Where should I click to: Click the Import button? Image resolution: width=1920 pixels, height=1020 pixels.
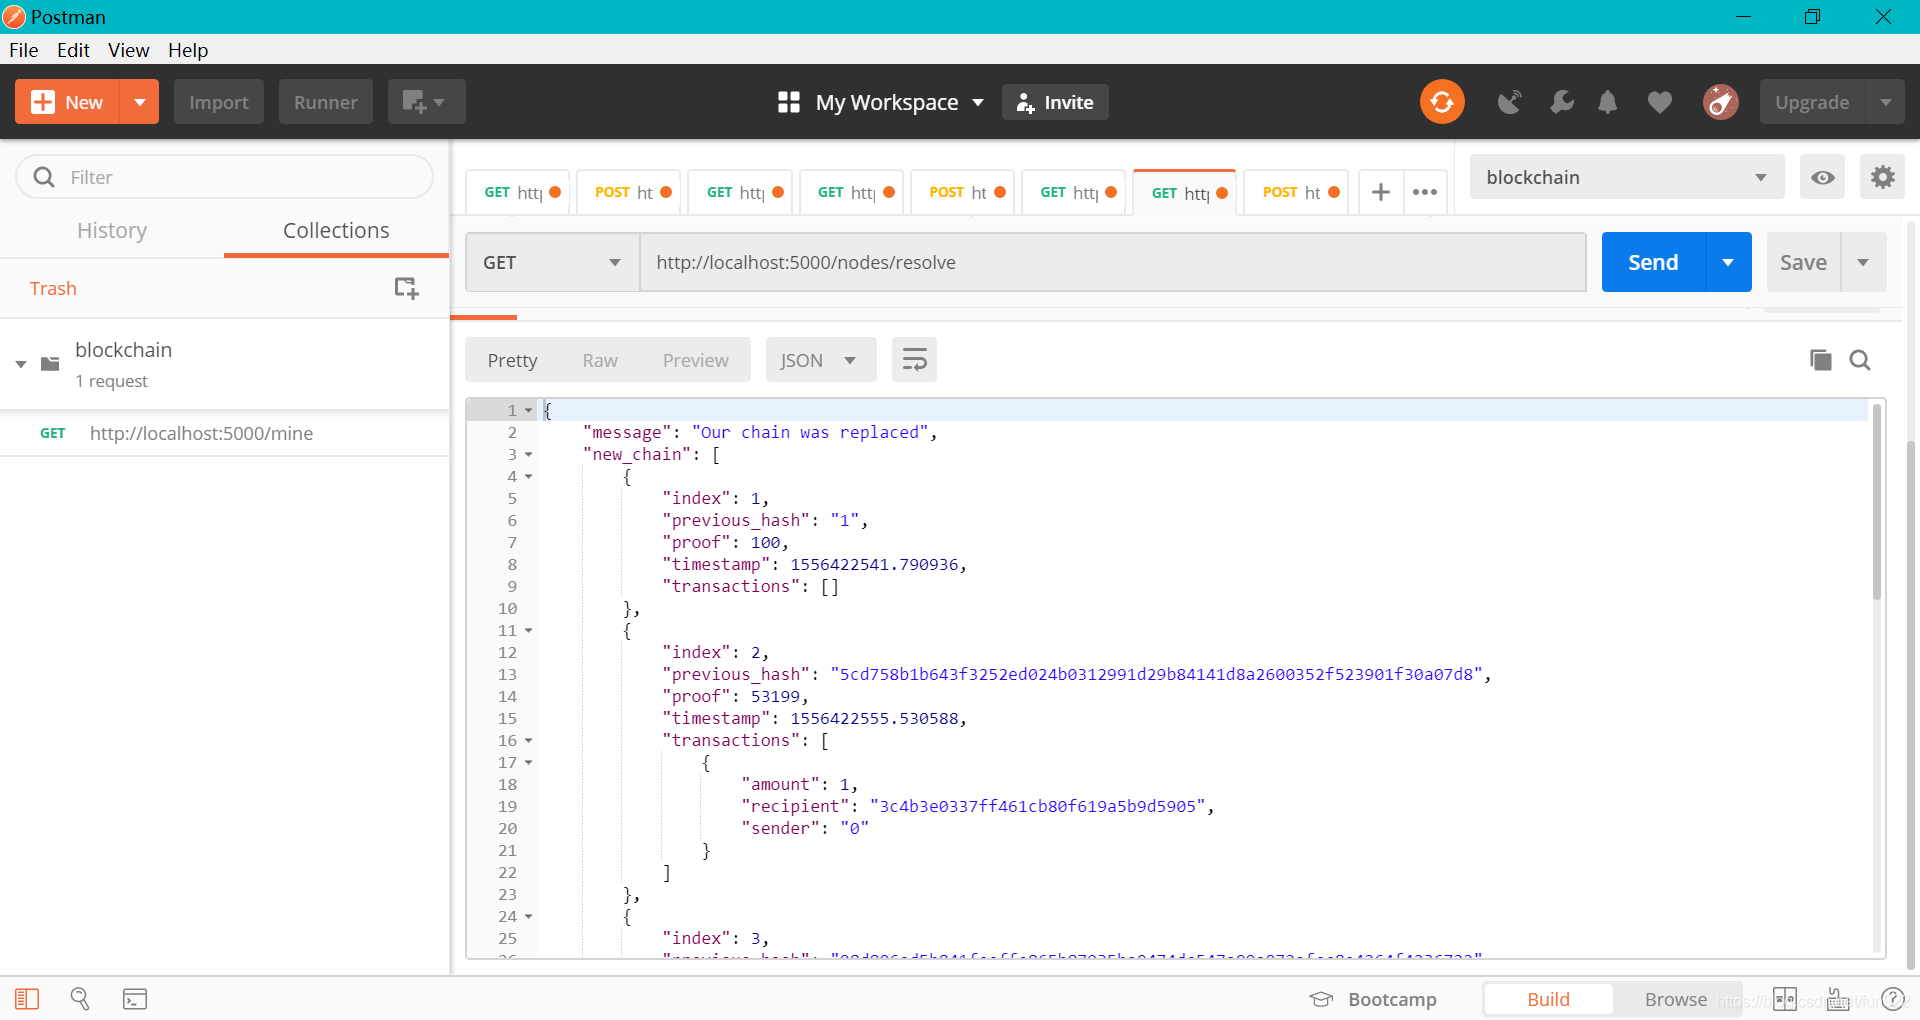pyautogui.click(x=219, y=102)
